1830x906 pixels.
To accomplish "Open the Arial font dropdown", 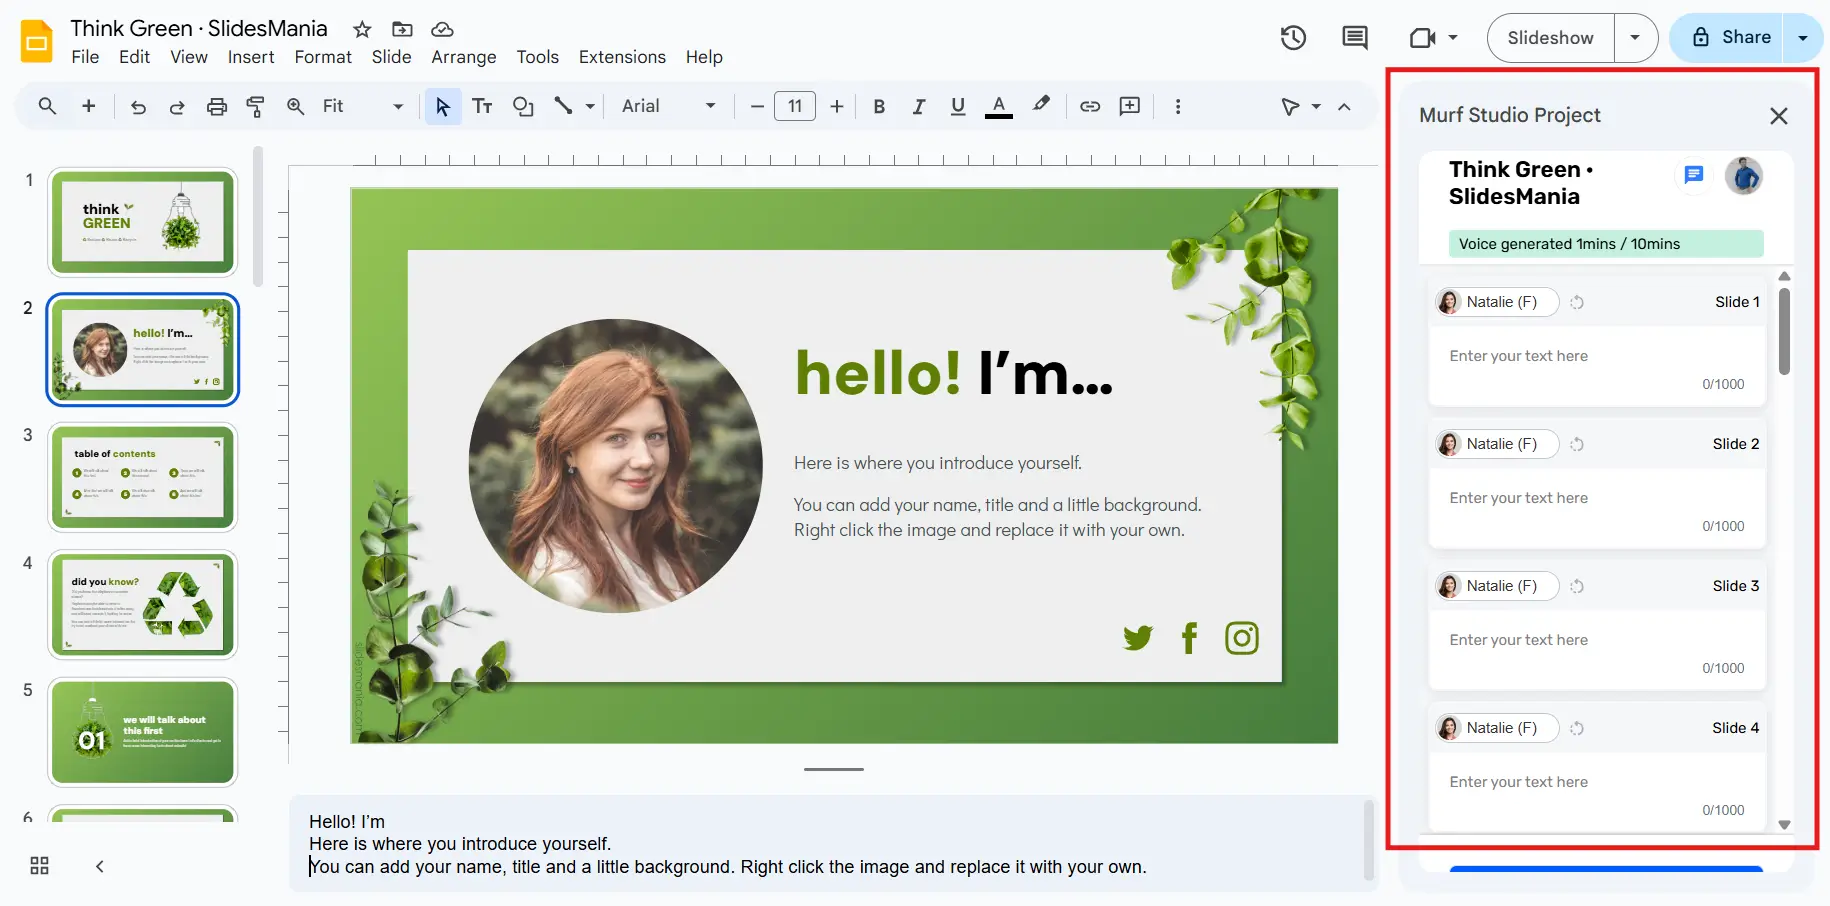I will [x=668, y=106].
